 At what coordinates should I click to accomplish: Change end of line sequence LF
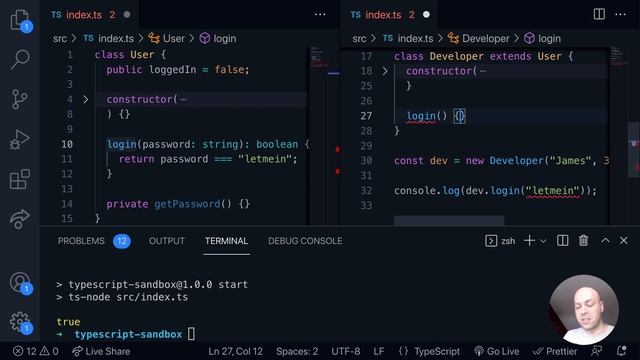(379, 351)
